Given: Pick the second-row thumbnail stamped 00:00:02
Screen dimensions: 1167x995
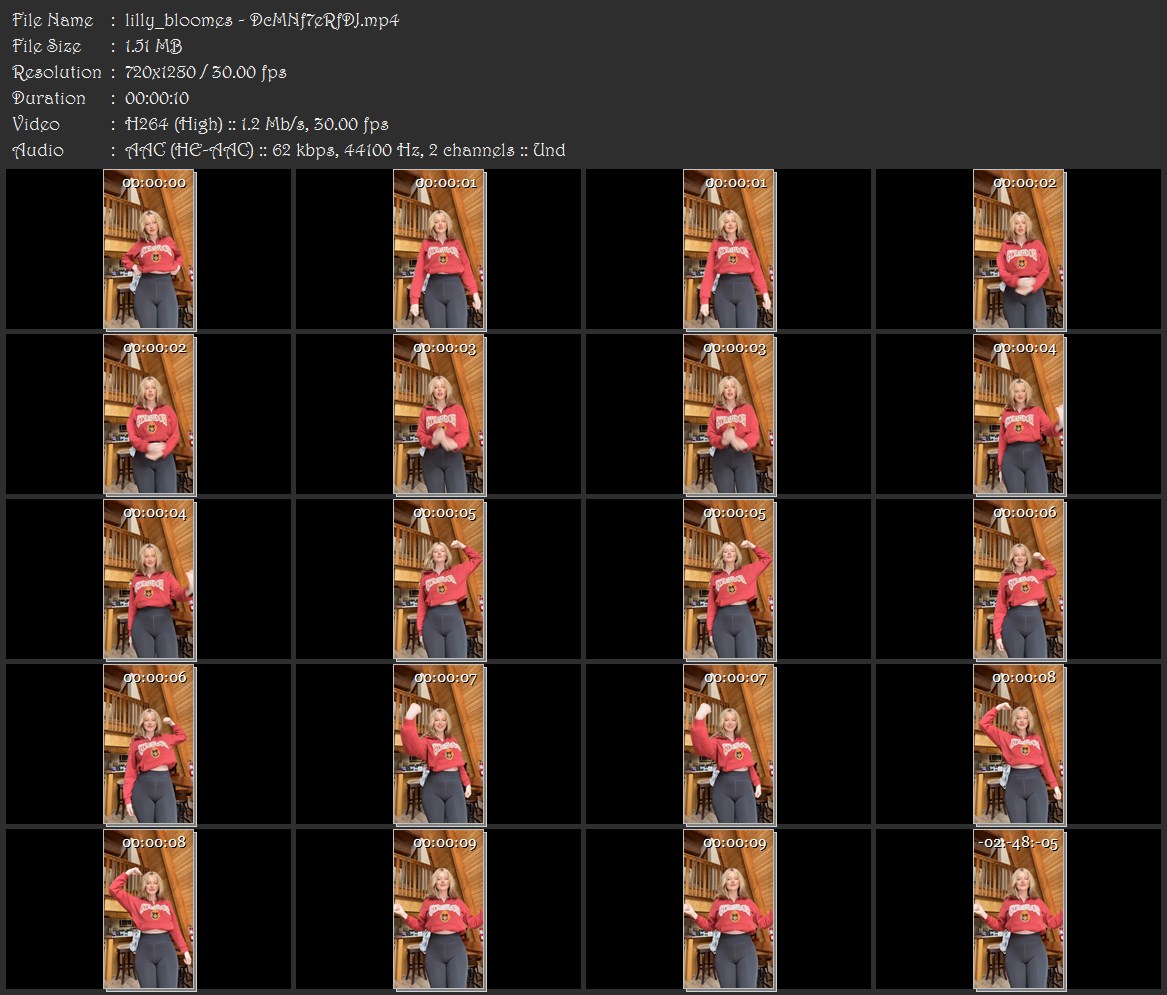Looking at the screenshot, I should (x=149, y=415).
